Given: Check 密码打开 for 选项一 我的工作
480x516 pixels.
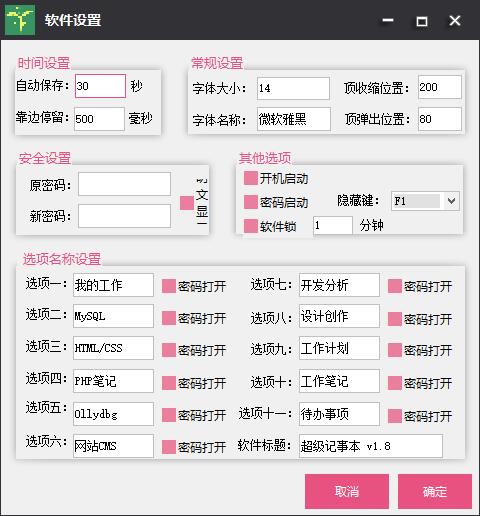Looking at the screenshot, I should point(169,286).
